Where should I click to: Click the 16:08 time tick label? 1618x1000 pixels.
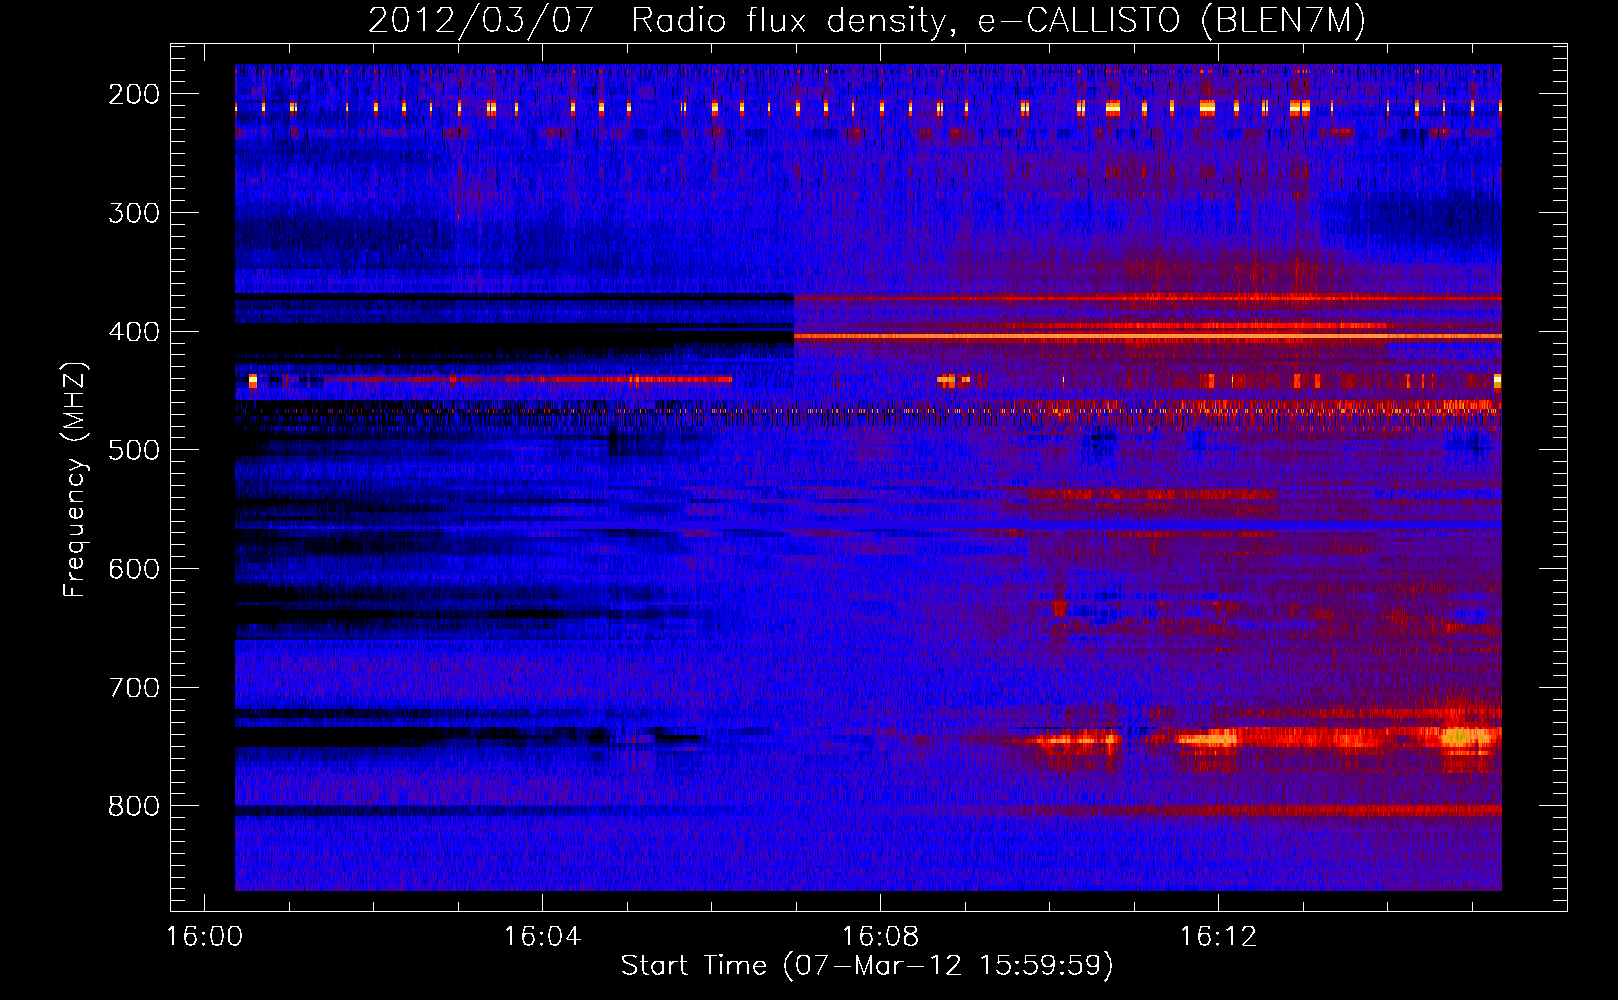pyautogui.click(x=880, y=937)
